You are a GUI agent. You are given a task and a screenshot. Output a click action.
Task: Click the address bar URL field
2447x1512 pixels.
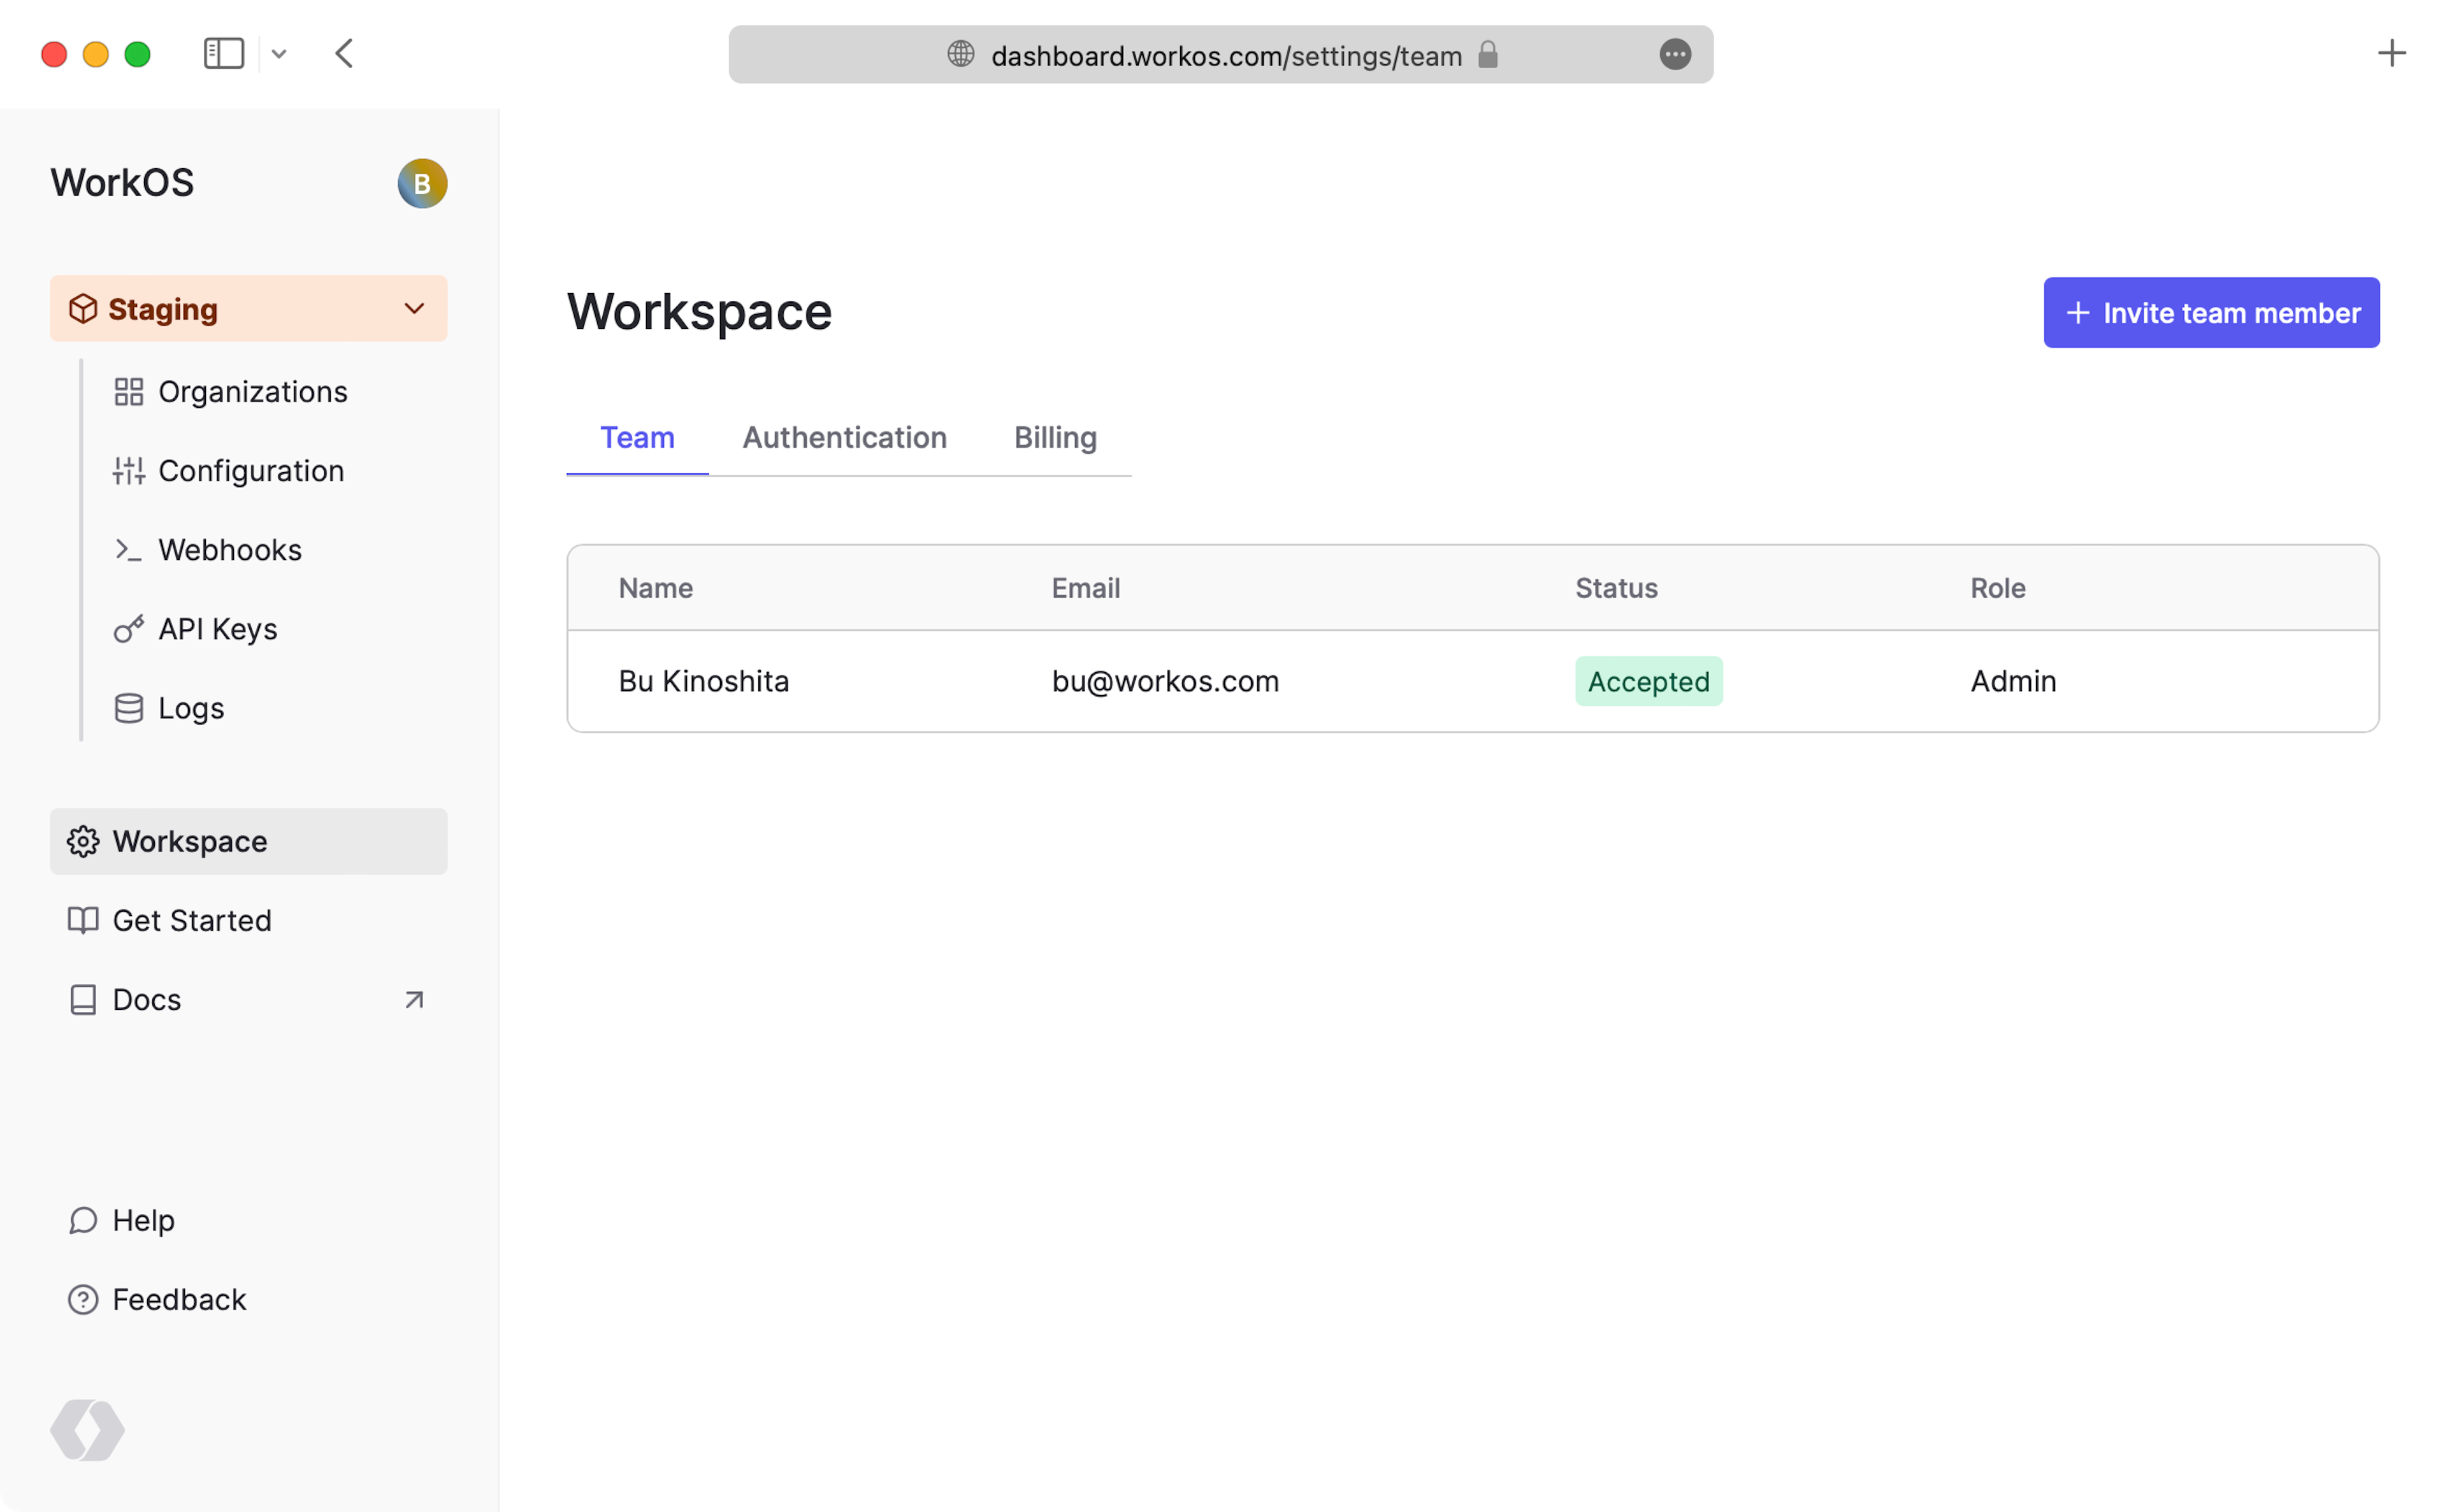tap(1225, 56)
